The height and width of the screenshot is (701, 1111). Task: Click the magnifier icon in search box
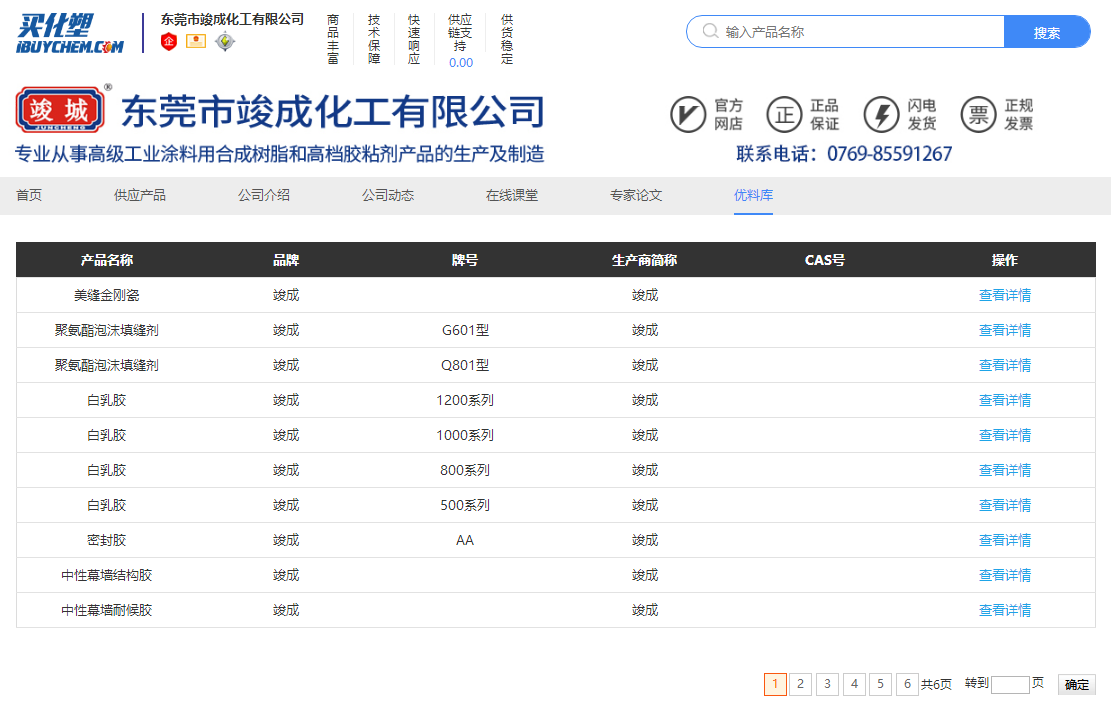[710, 31]
